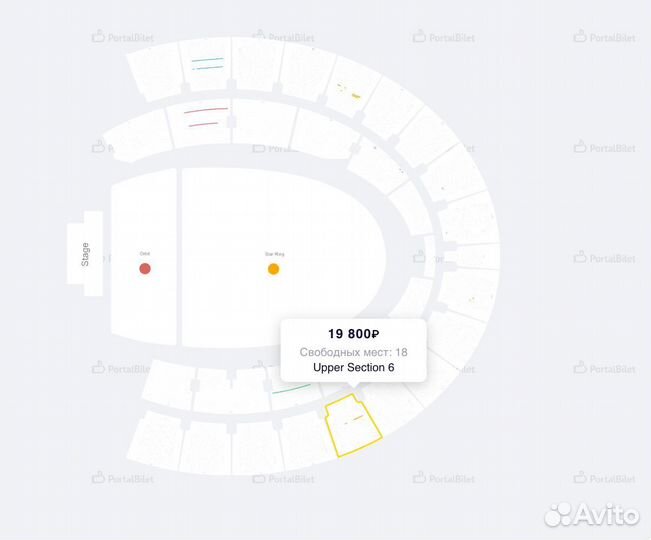651x540 pixels.
Task: Click the green seat row near tooltip
Action: [291, 387]
